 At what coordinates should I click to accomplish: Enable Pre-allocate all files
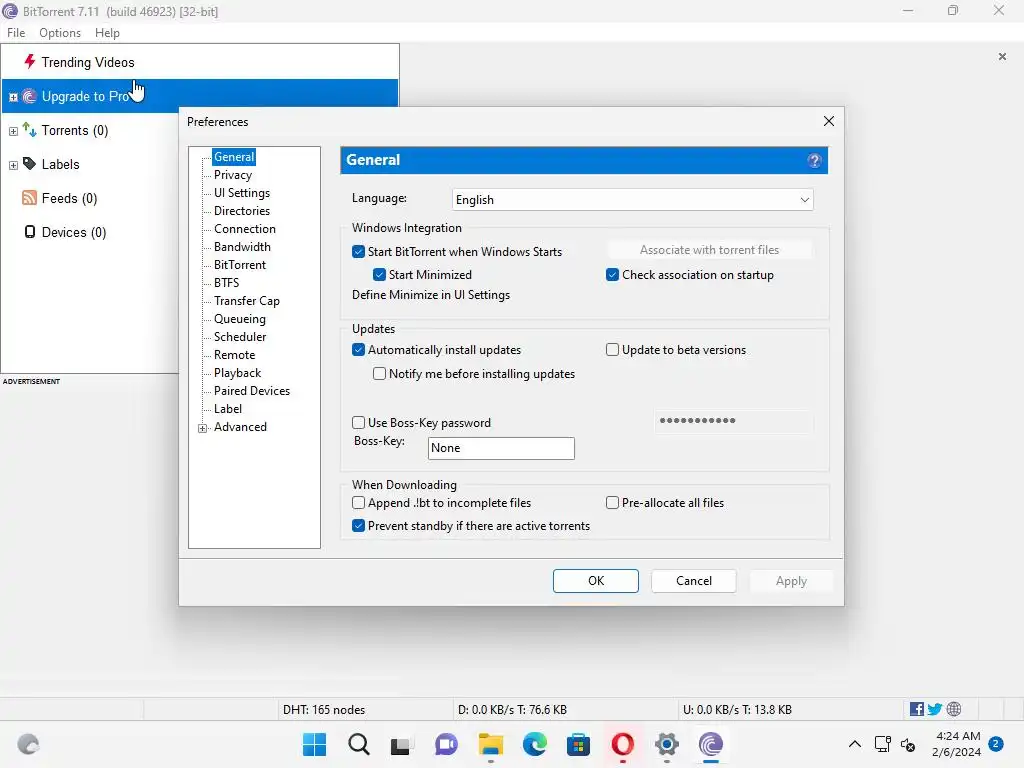tap(612, 503)
